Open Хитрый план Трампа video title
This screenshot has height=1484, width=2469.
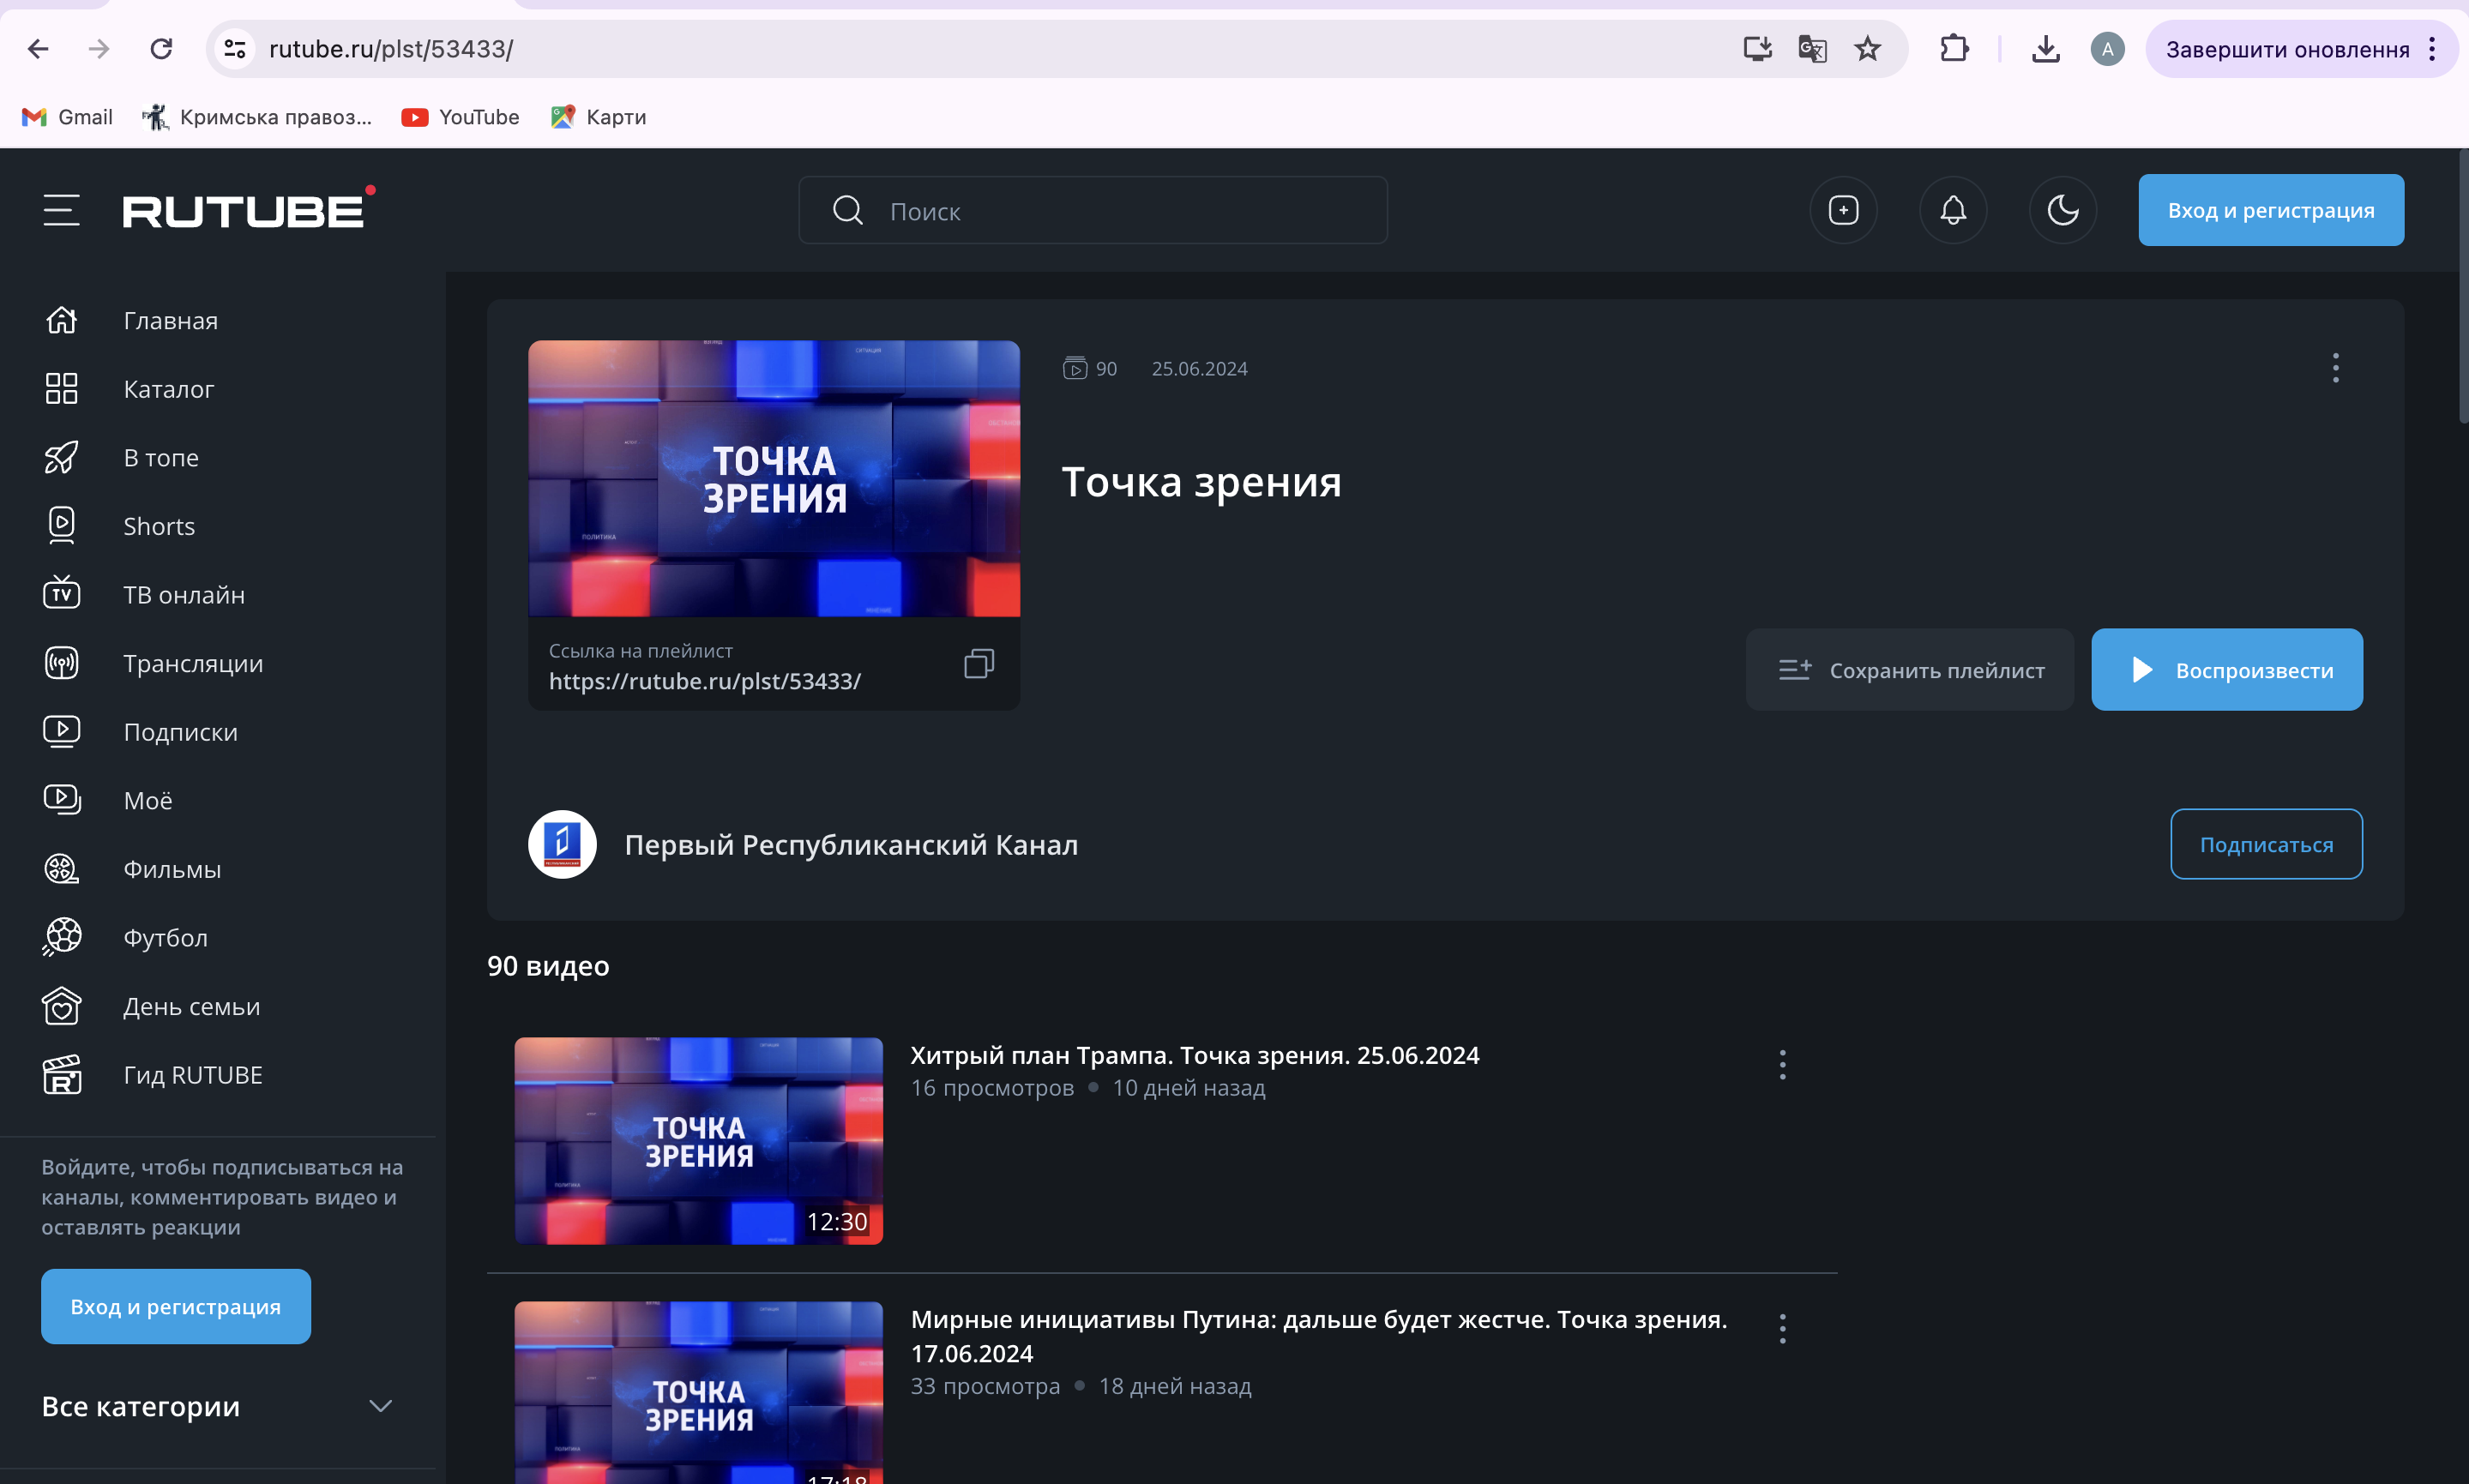tap(1194, 1055)
